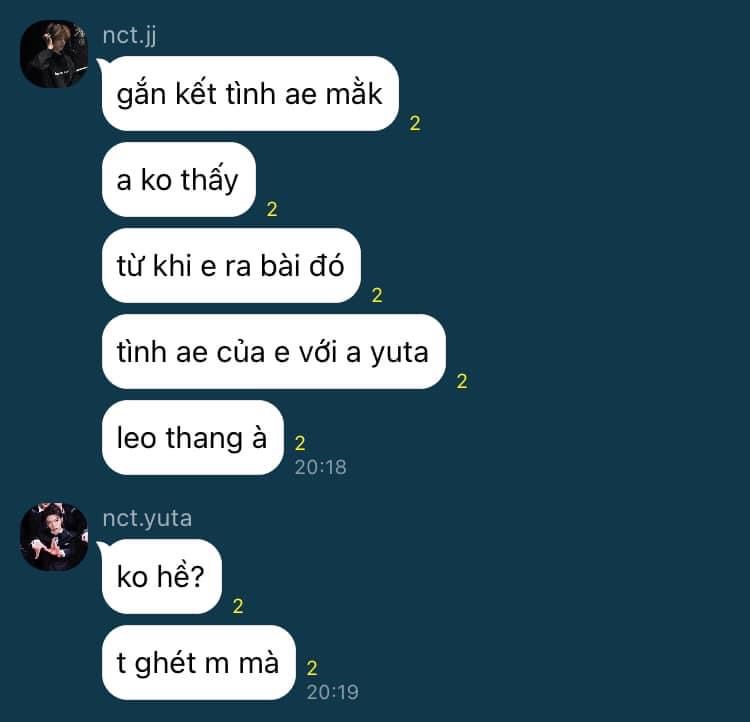Tap read count beside "a ko thấy"

272,209
